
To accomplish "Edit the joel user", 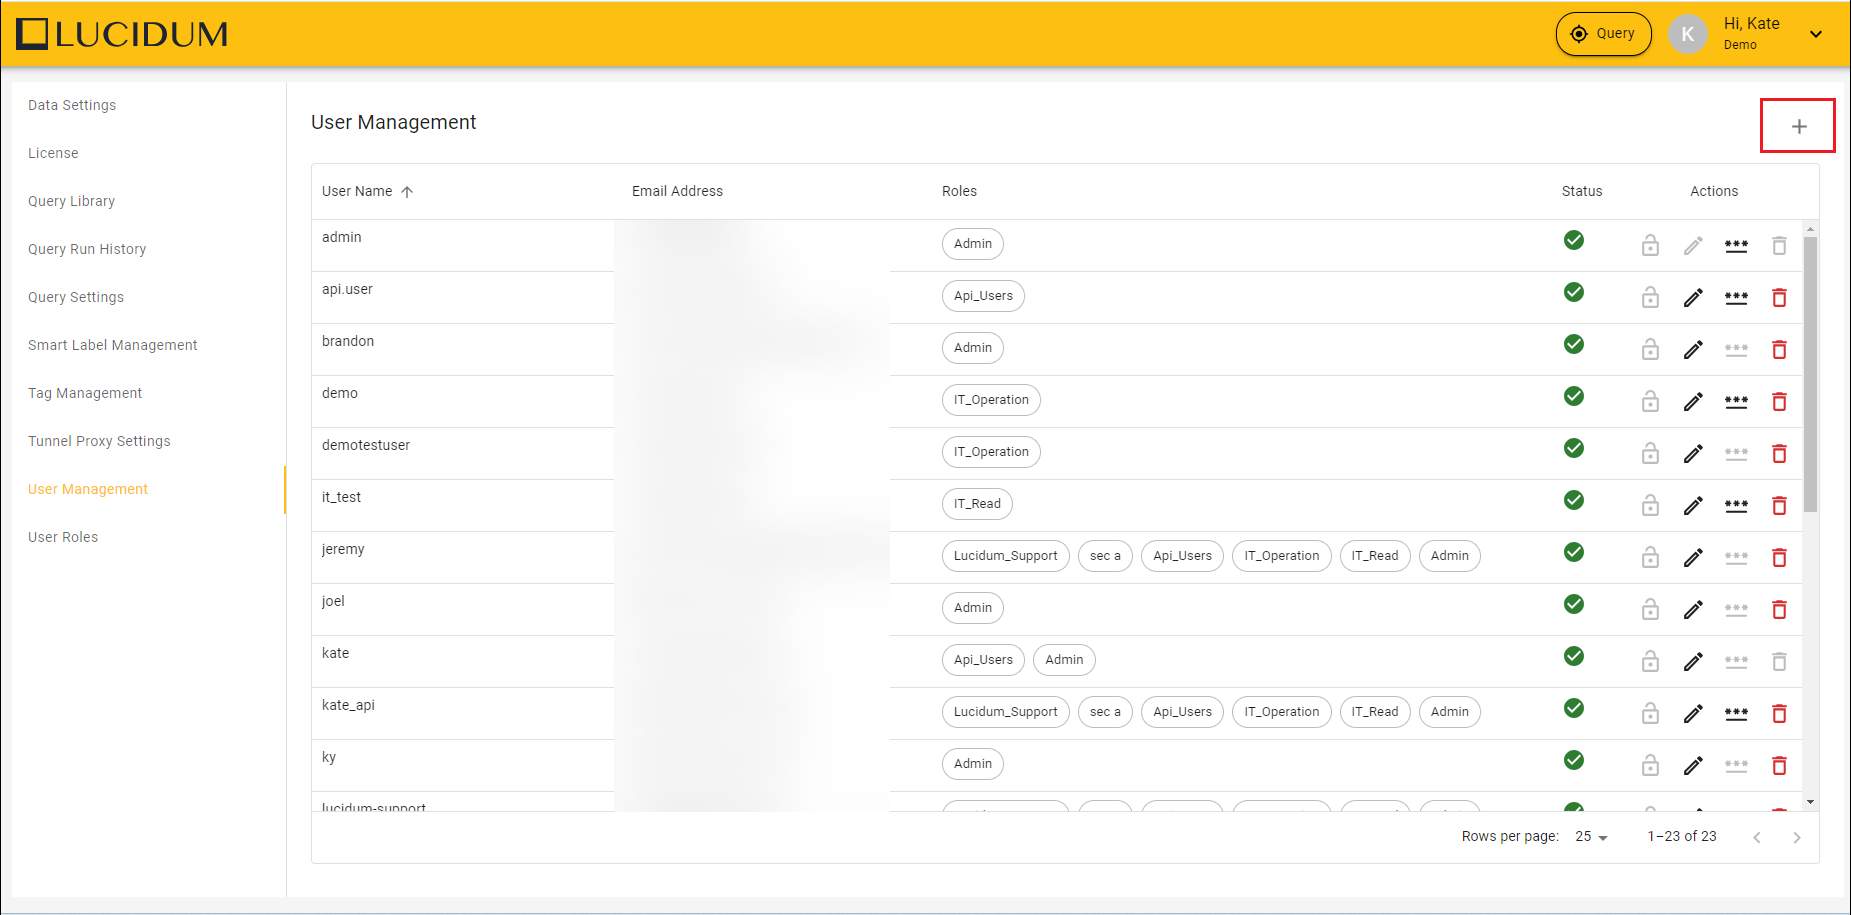I will [x=1693, y=610].
